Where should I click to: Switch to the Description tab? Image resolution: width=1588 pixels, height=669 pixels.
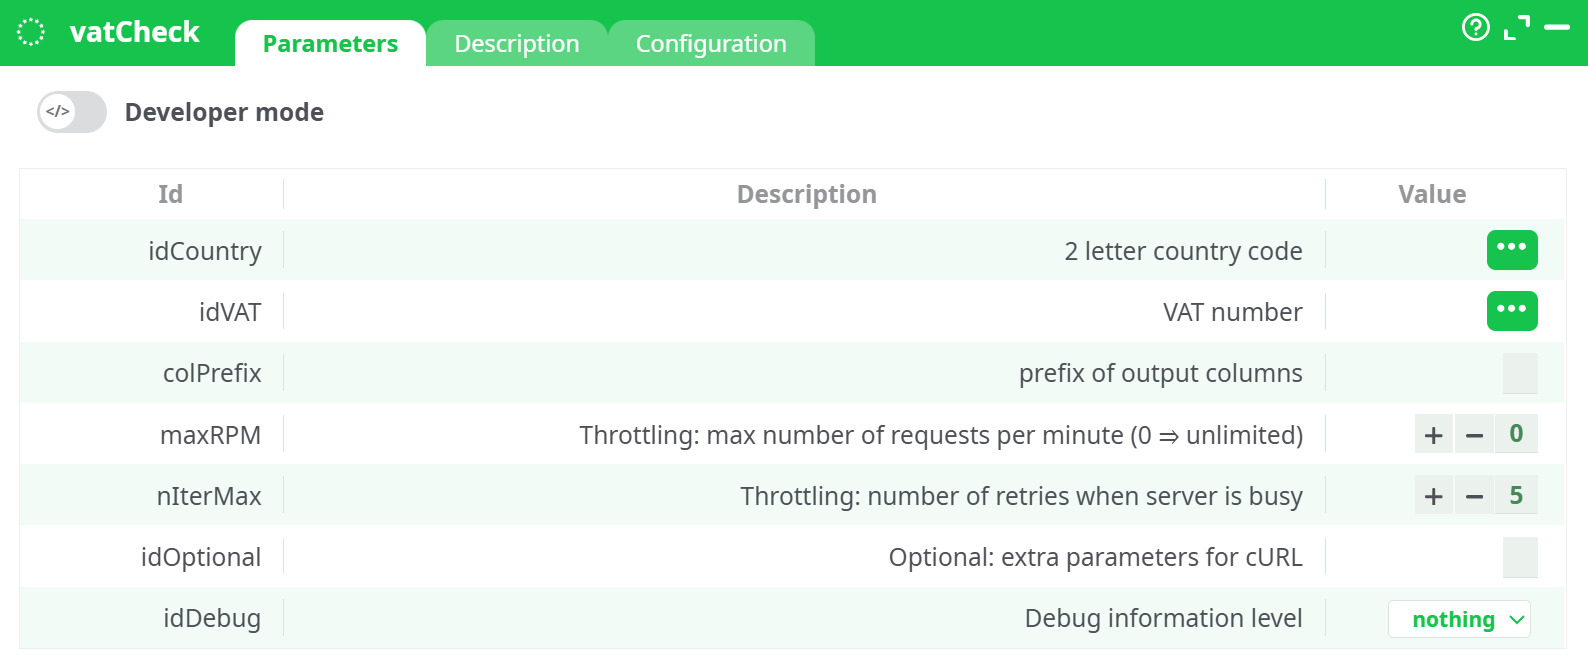[516, 43]
